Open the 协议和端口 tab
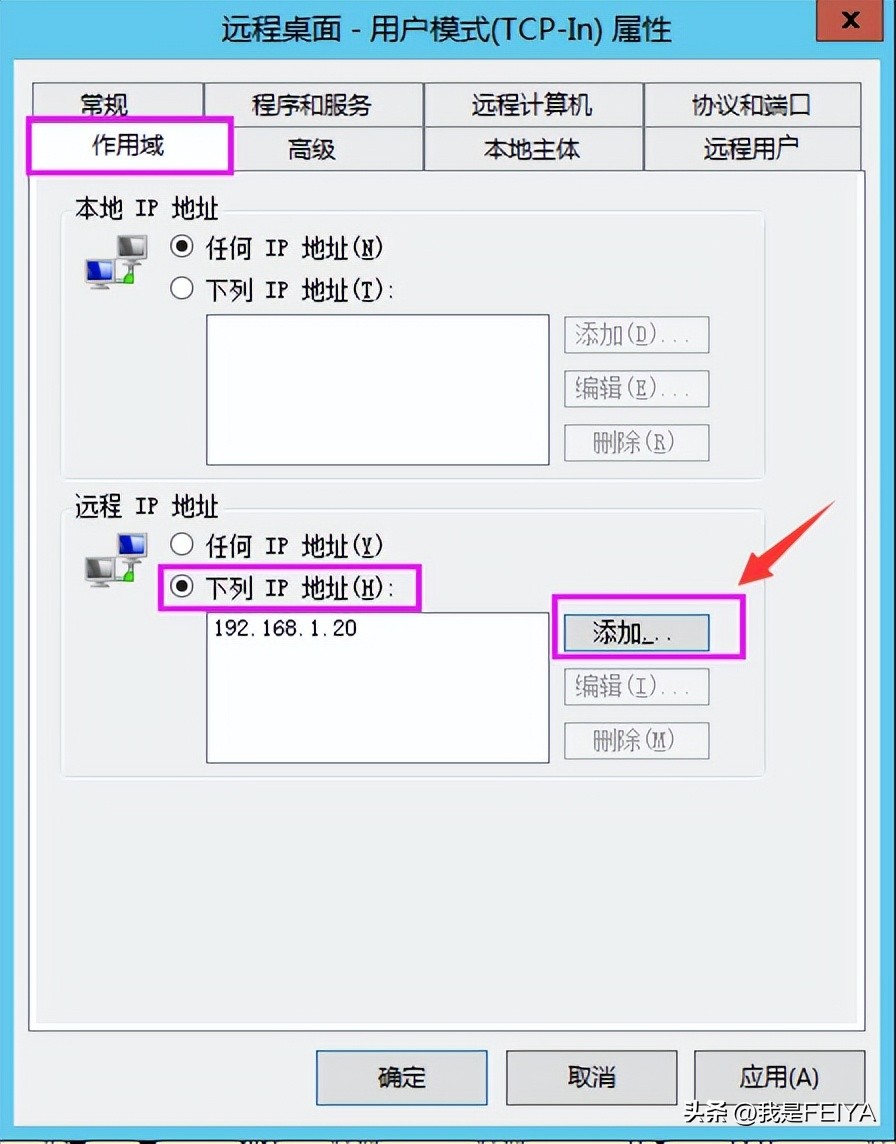The width and height of the screenshot is (896, 1144). coord(752,105)
